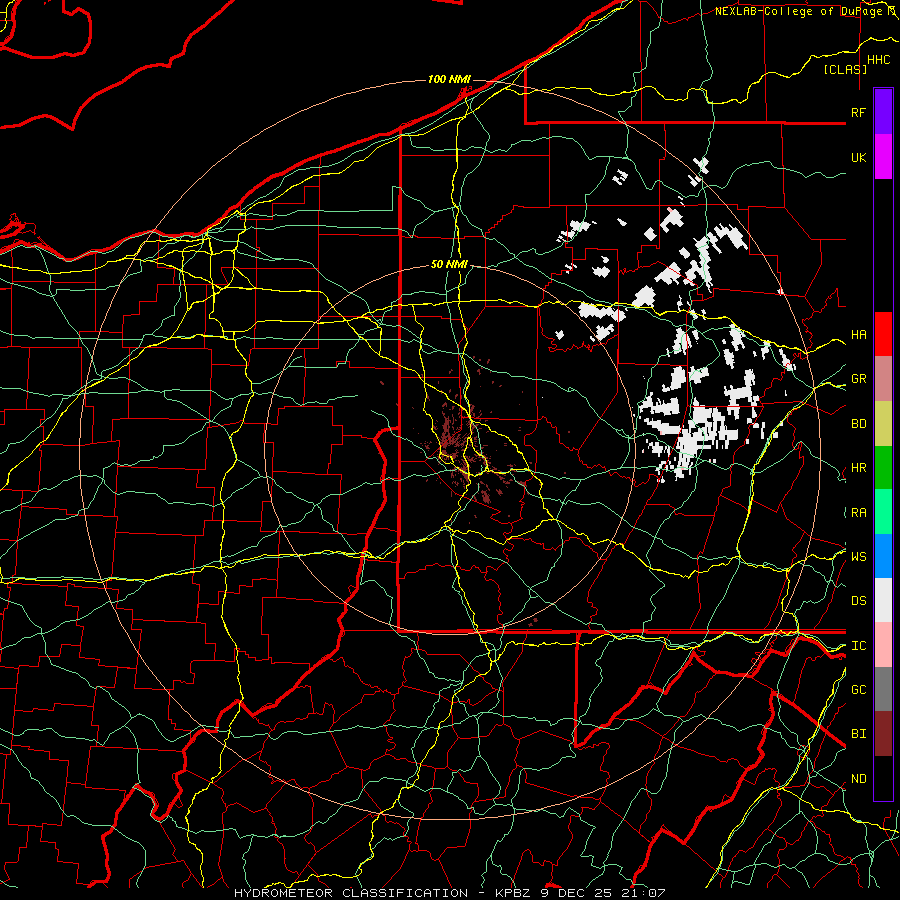Image resolution: width=900 pixels, height=900 pixels.
Task: Click the UK magenta legend color swatch
Action: pos(883,157)
